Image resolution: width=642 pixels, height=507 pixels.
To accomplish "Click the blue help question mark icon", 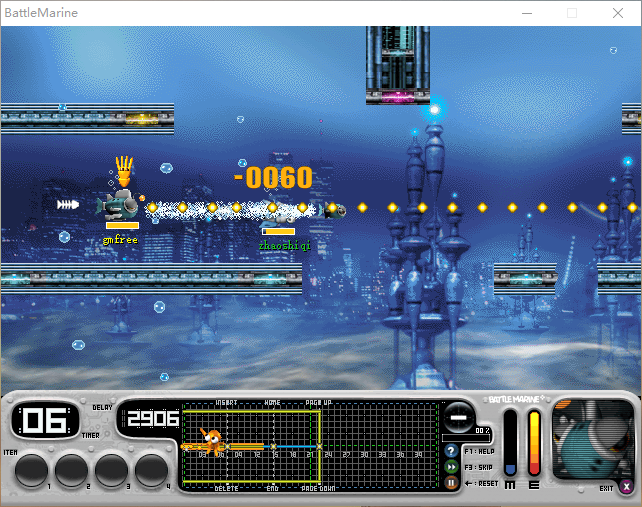I will click(451, 451).
